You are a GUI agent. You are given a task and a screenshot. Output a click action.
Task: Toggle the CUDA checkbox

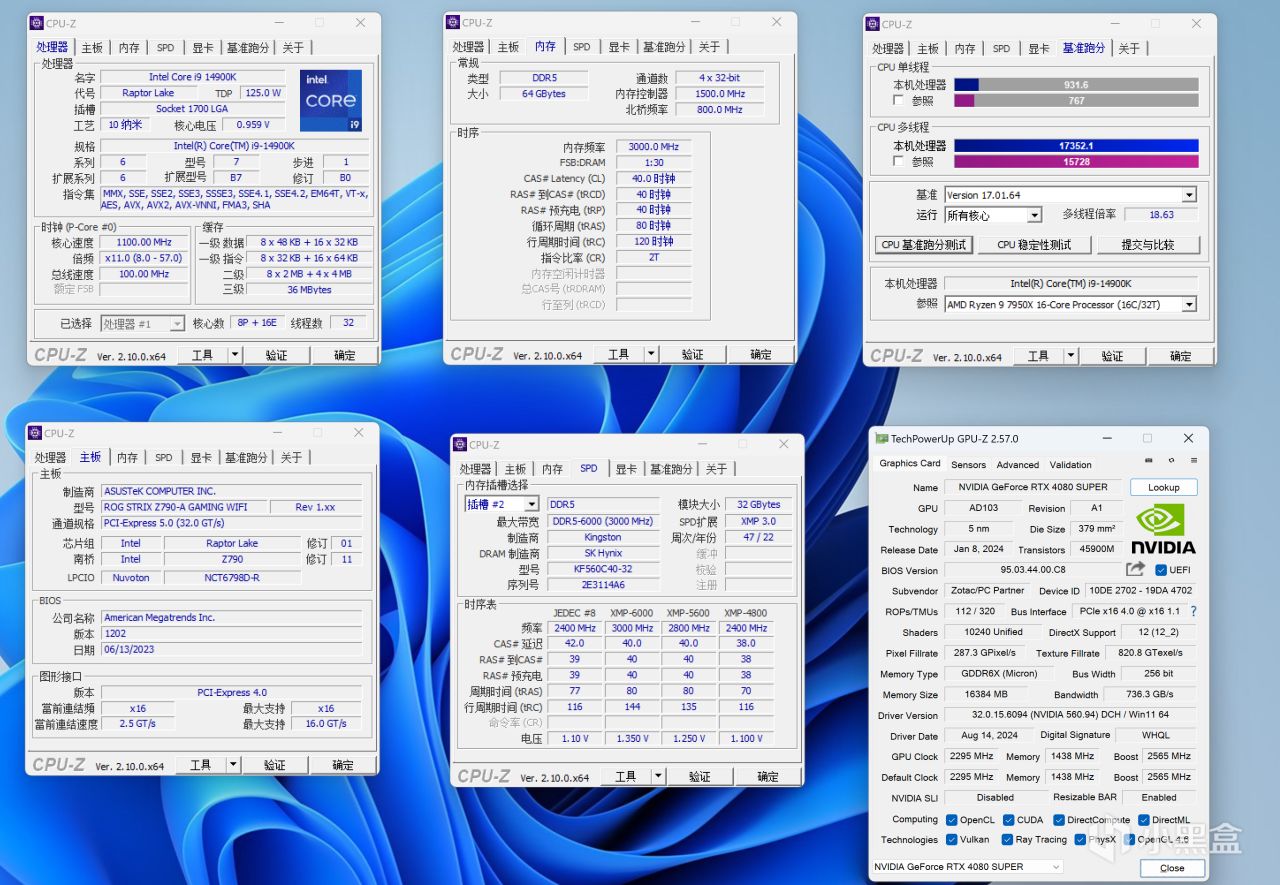[1007, 820]
